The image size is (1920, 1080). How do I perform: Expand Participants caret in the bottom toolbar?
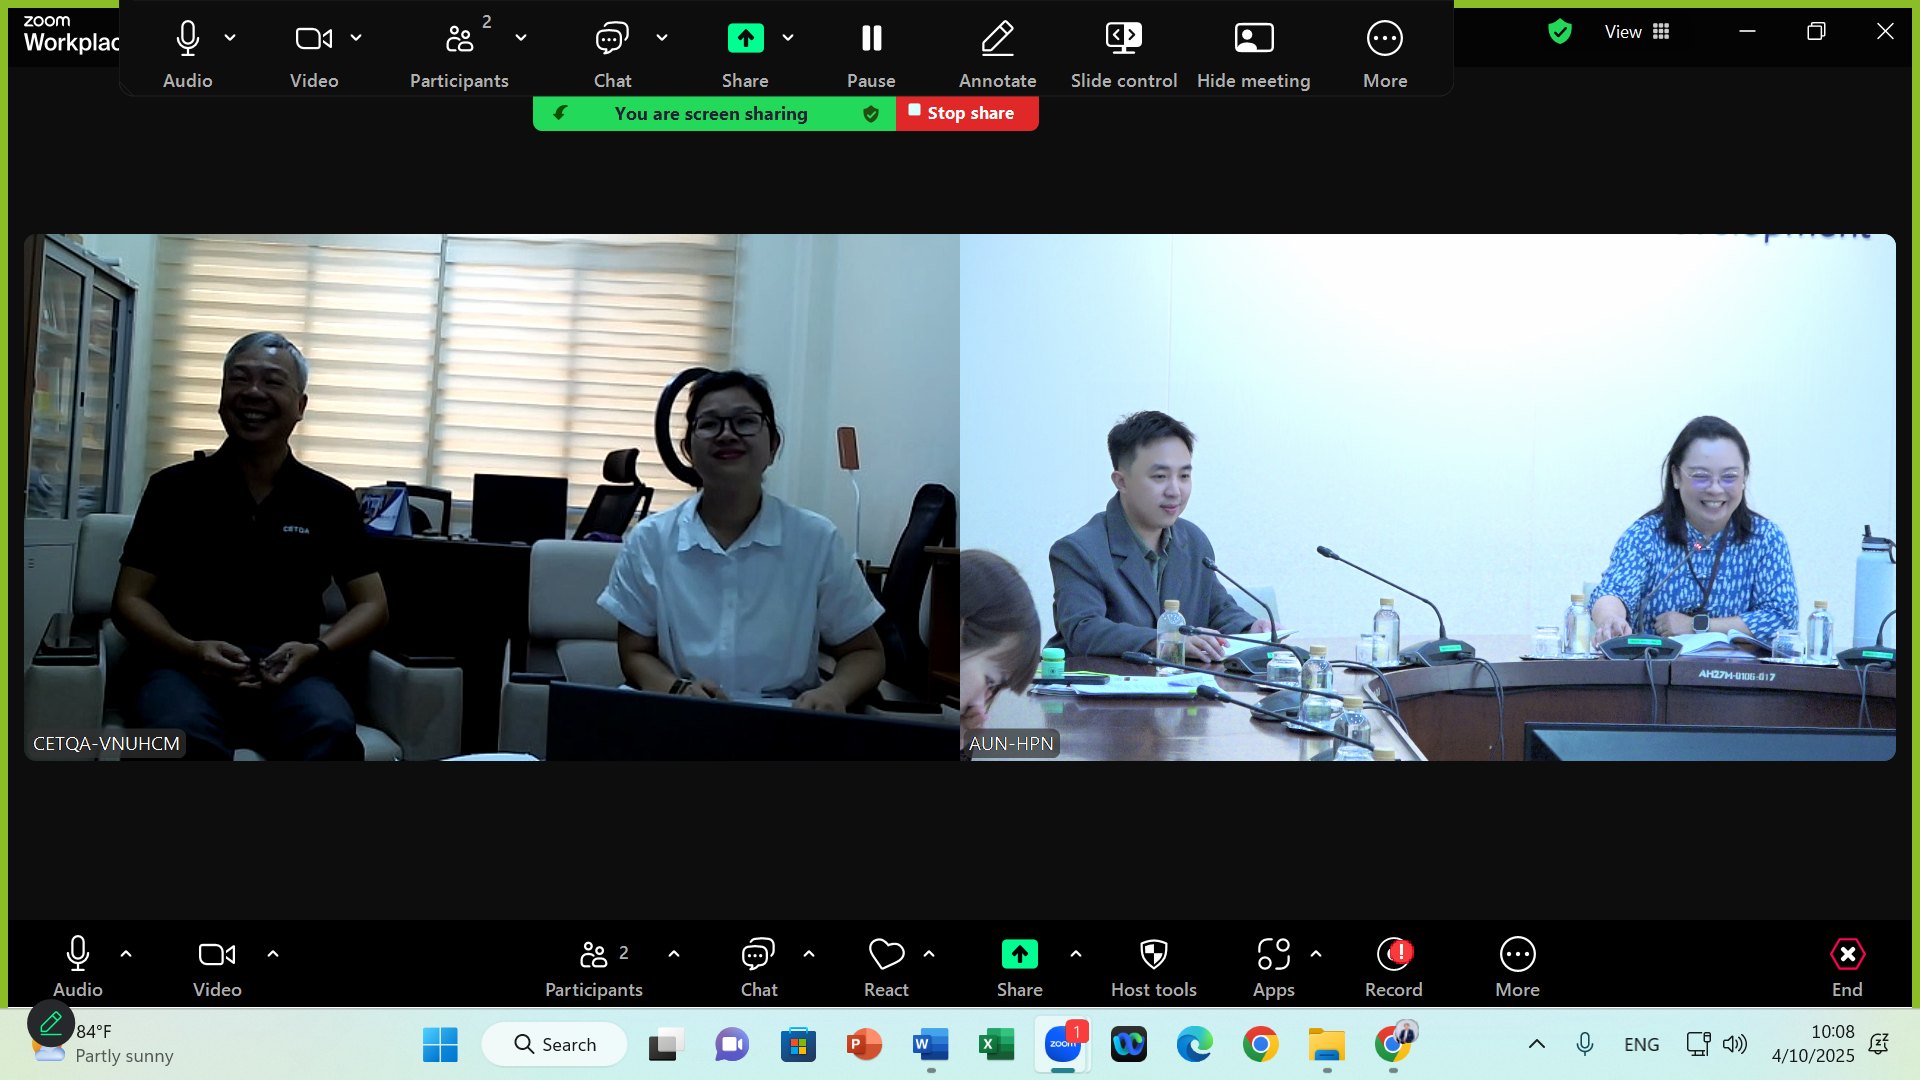click(674, 954)
